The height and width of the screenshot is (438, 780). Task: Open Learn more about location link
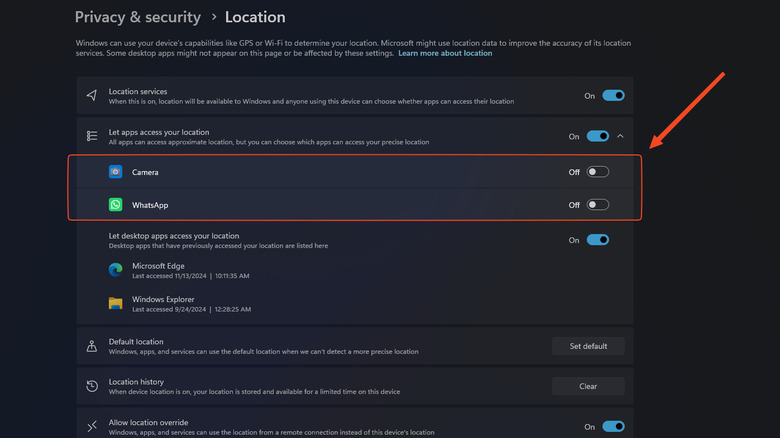[445, 53]
